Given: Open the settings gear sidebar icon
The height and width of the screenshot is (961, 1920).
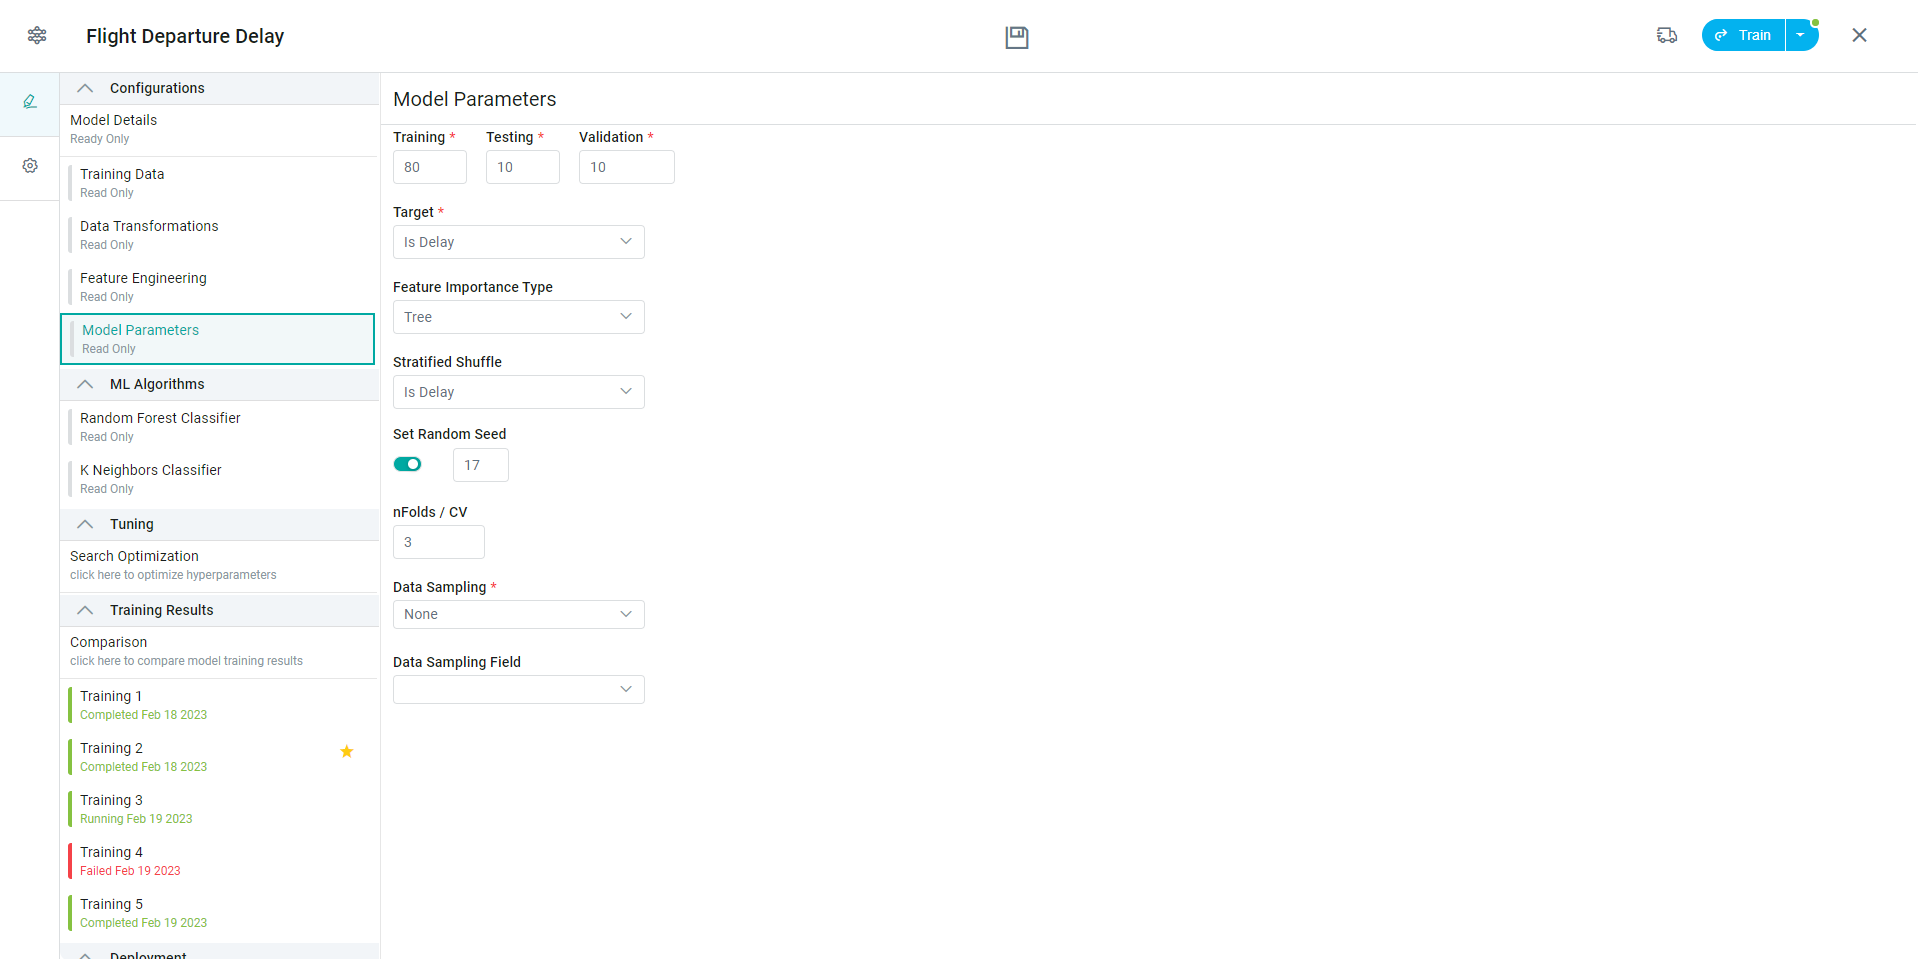Looking at the screenshot, I should (x=30, y=166).
